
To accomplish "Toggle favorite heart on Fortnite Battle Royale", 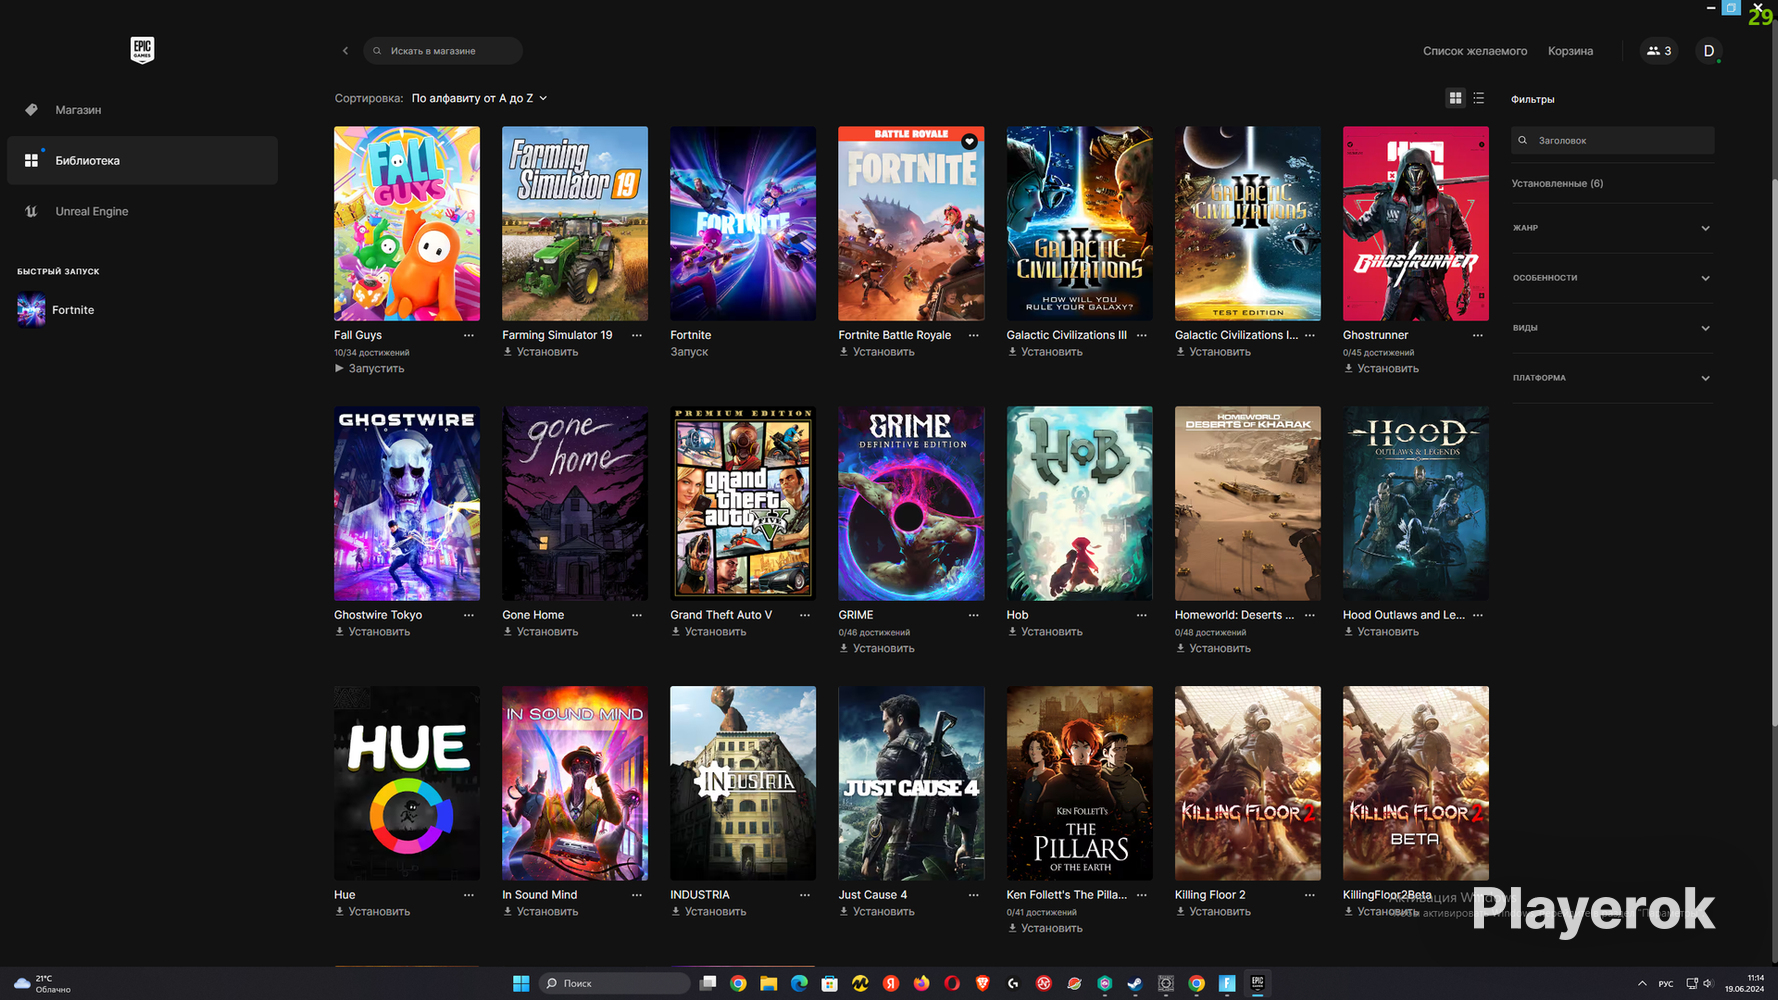I will (x=969, y=142).
